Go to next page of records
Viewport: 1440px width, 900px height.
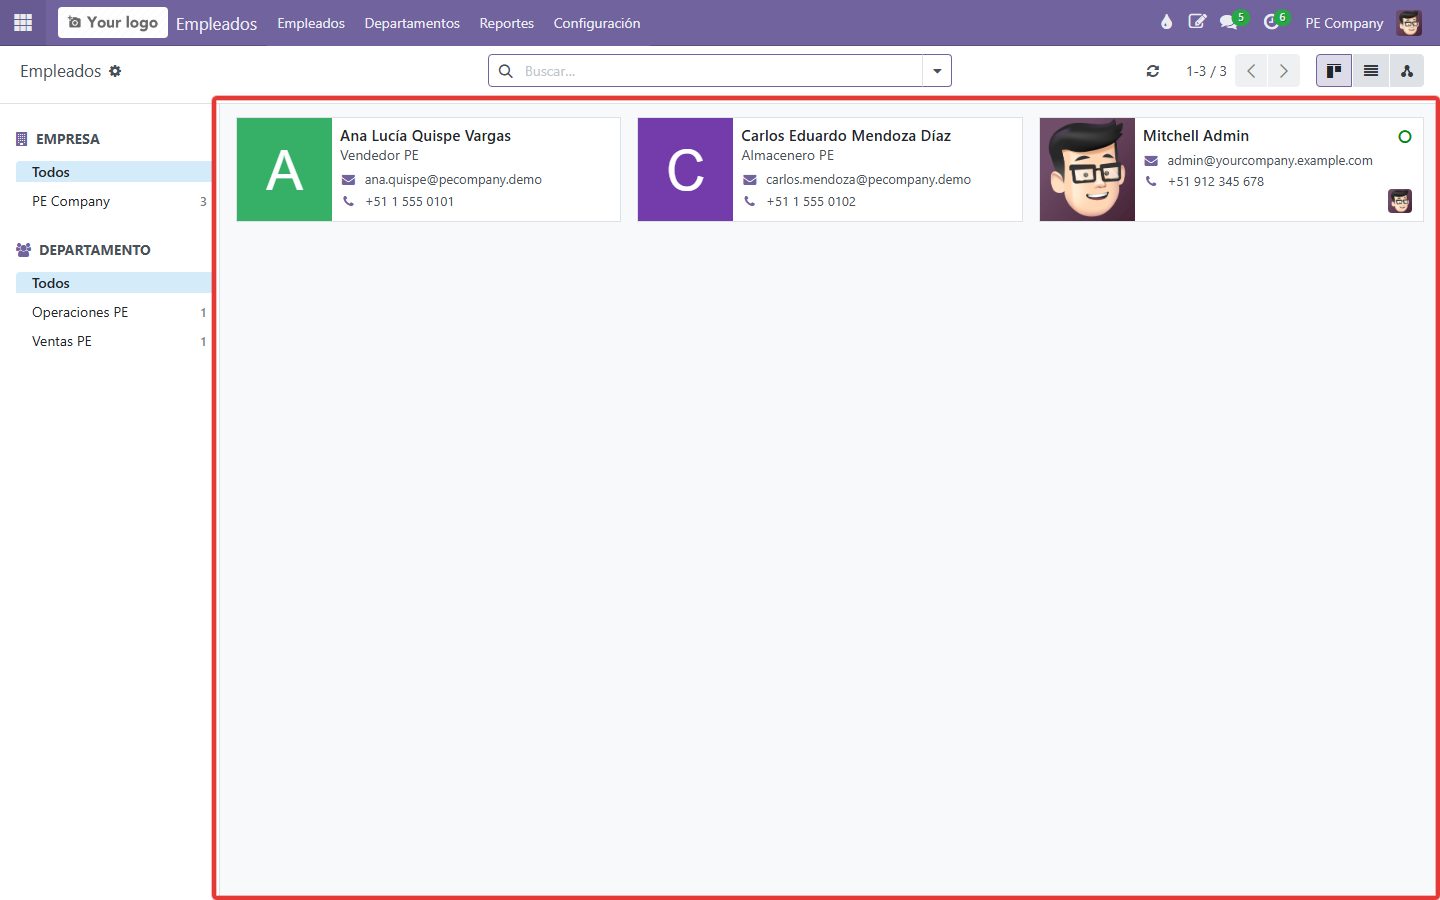pos(1284,71)
